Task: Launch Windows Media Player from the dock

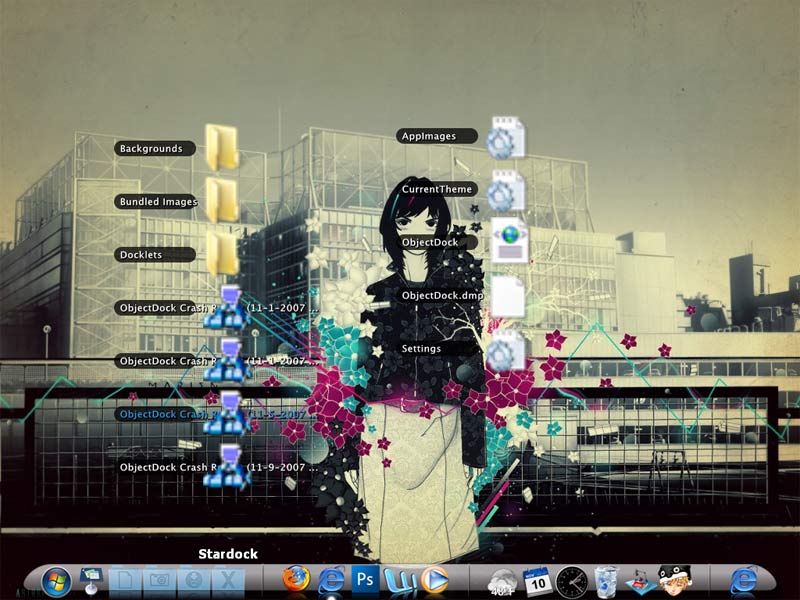Action: pyautogui.click(x=435, y=580)
